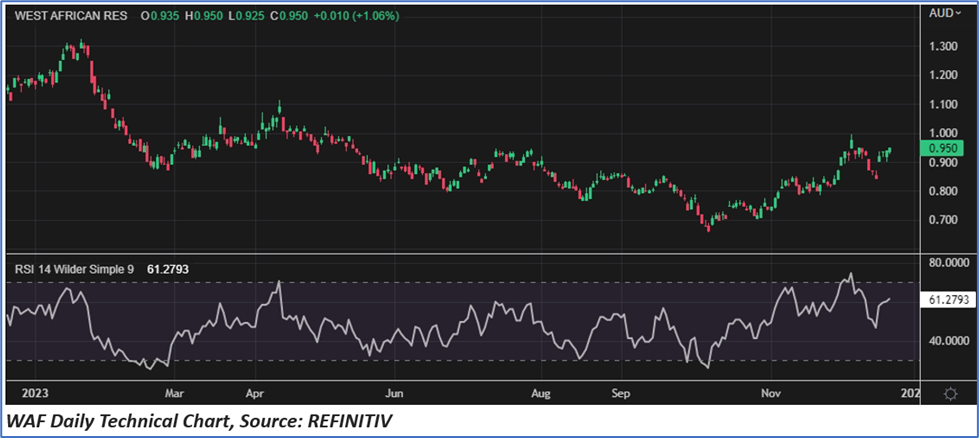Select the Apr marker on time axis

click(255, 394)
